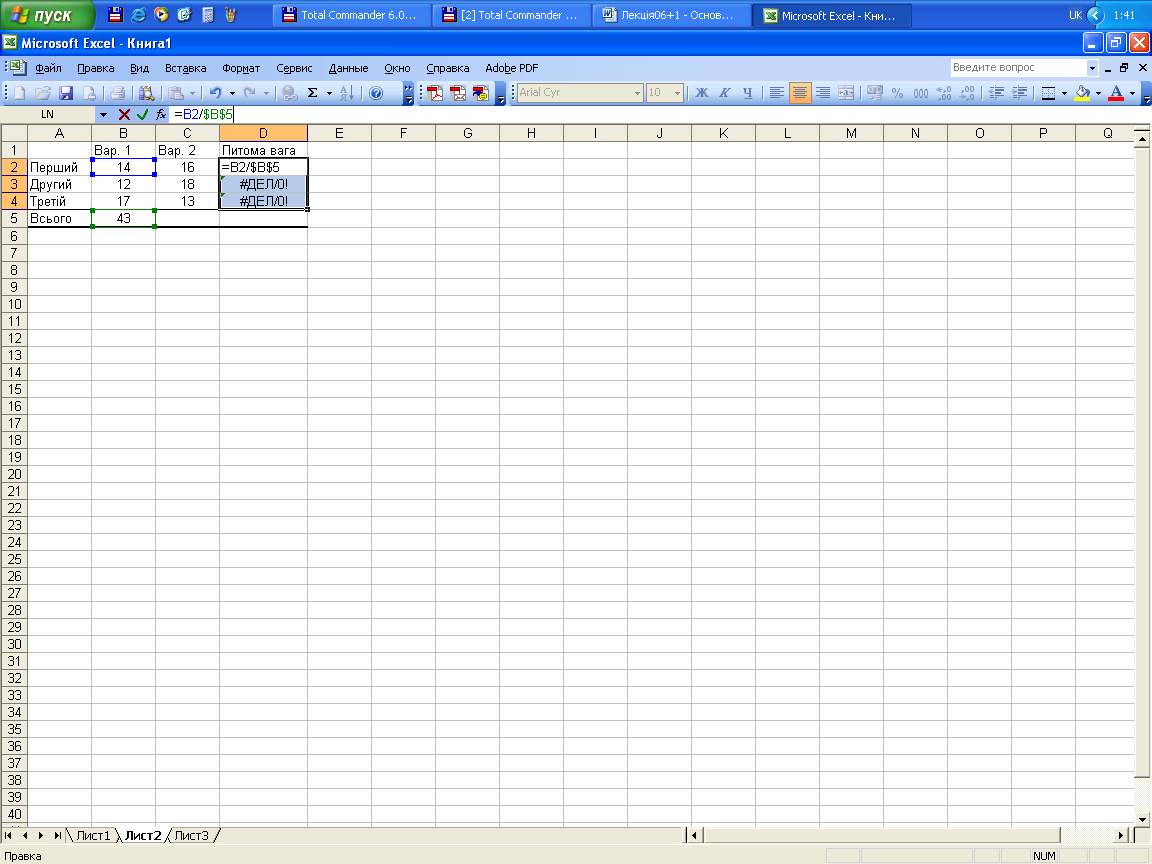This screenshot has height=864, width=1152.
Task: Open the Файл menu
Action: click(x=48, y=68)
